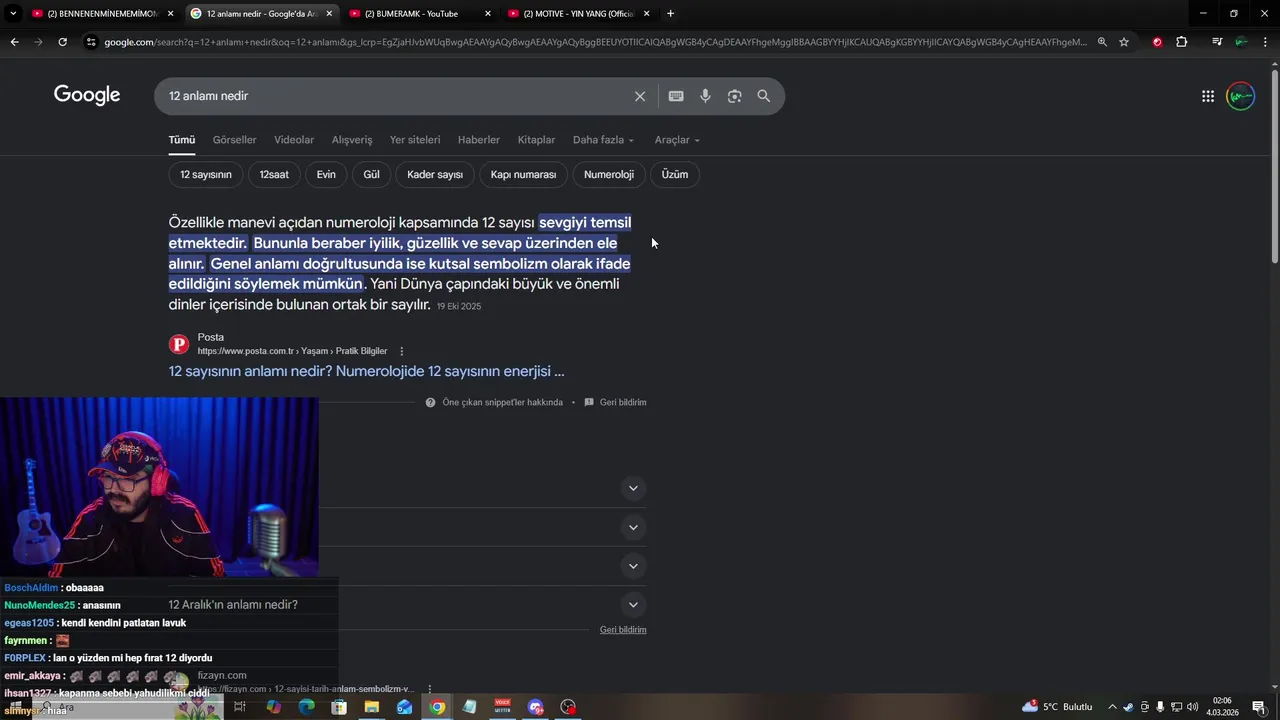The height and width of the screenshot is (720, 1280).
Task: Open the Chrome three-dot menu
Action: click(x=1266, y=42)
